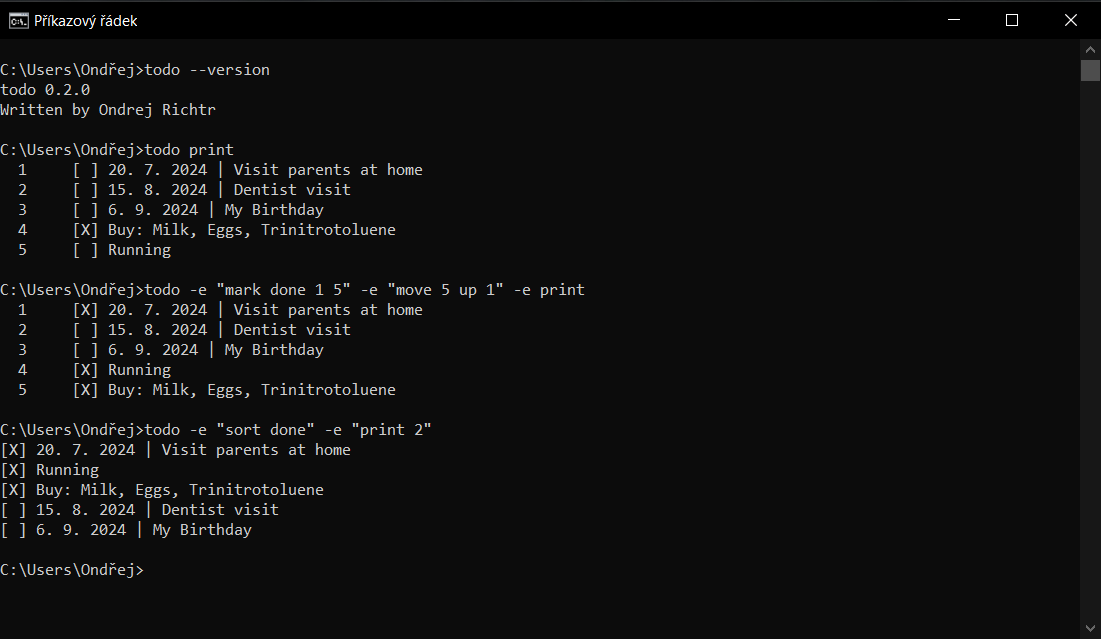Click the empty prompt at the last line
Screen dimensions: 1101x639
point(150,570)
